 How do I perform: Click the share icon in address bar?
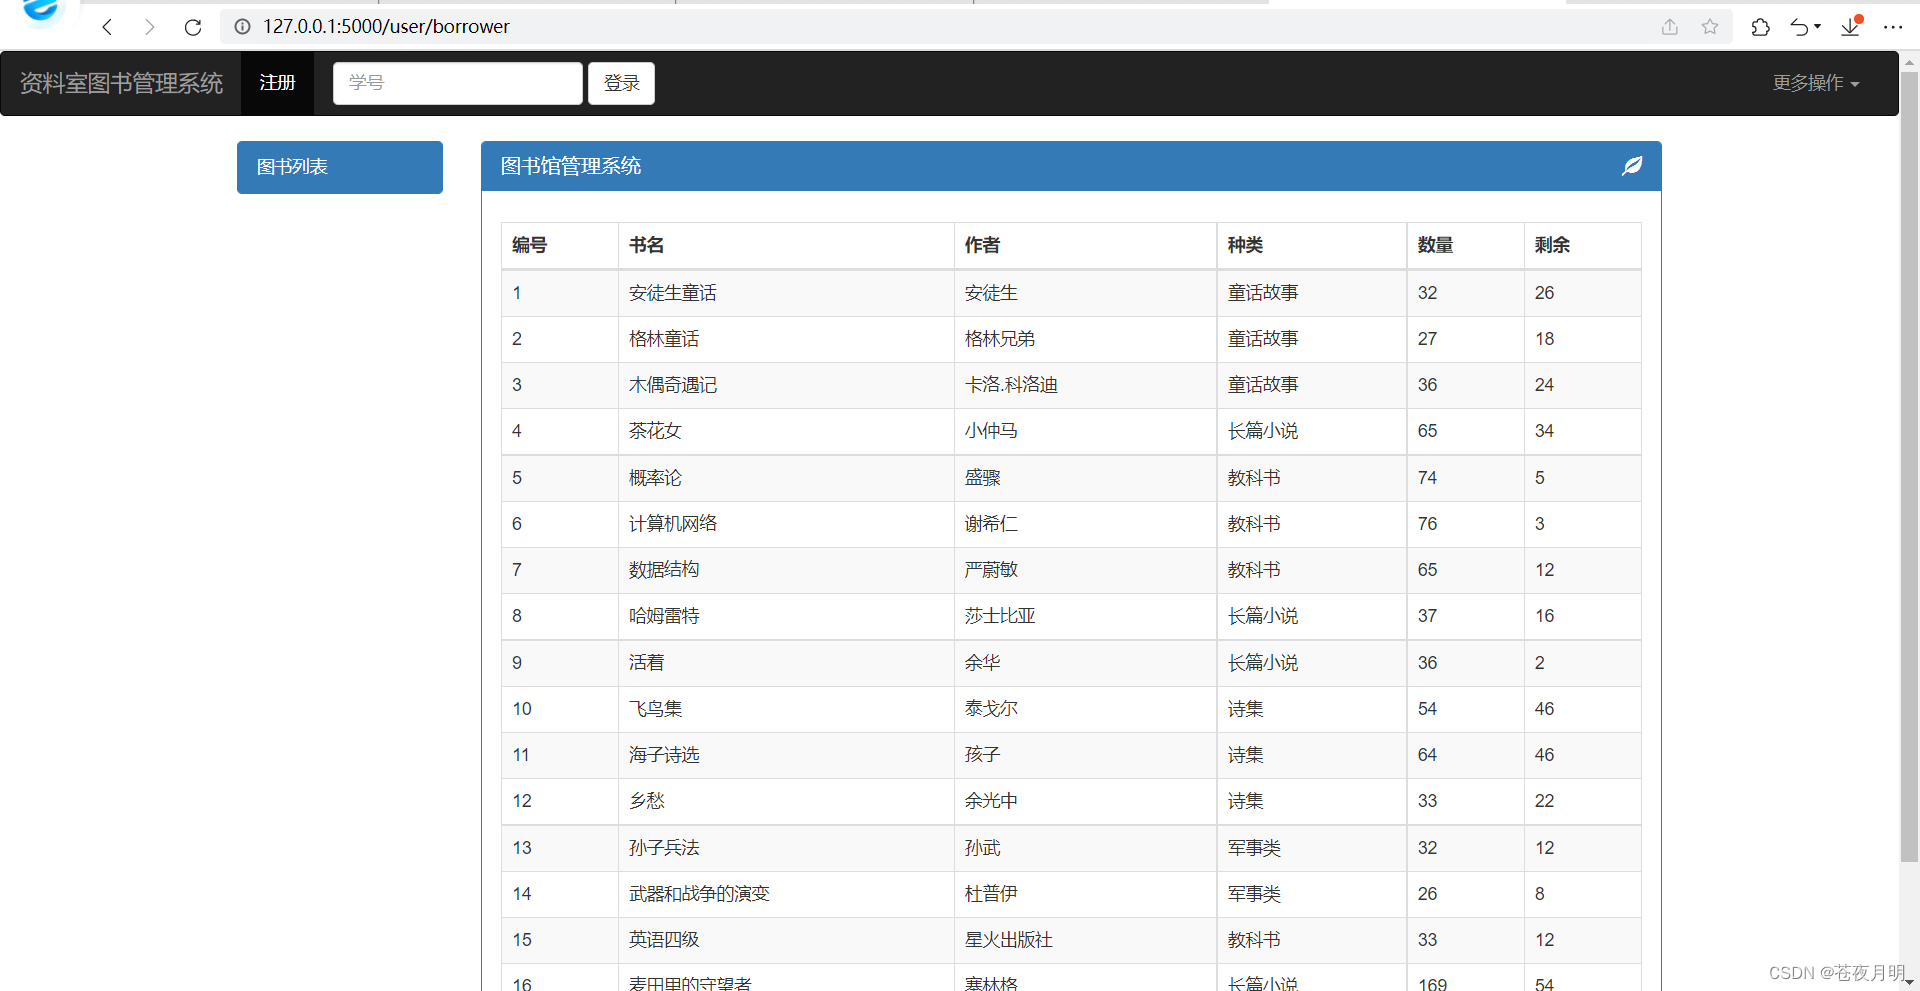click(x=1670, y=27)
